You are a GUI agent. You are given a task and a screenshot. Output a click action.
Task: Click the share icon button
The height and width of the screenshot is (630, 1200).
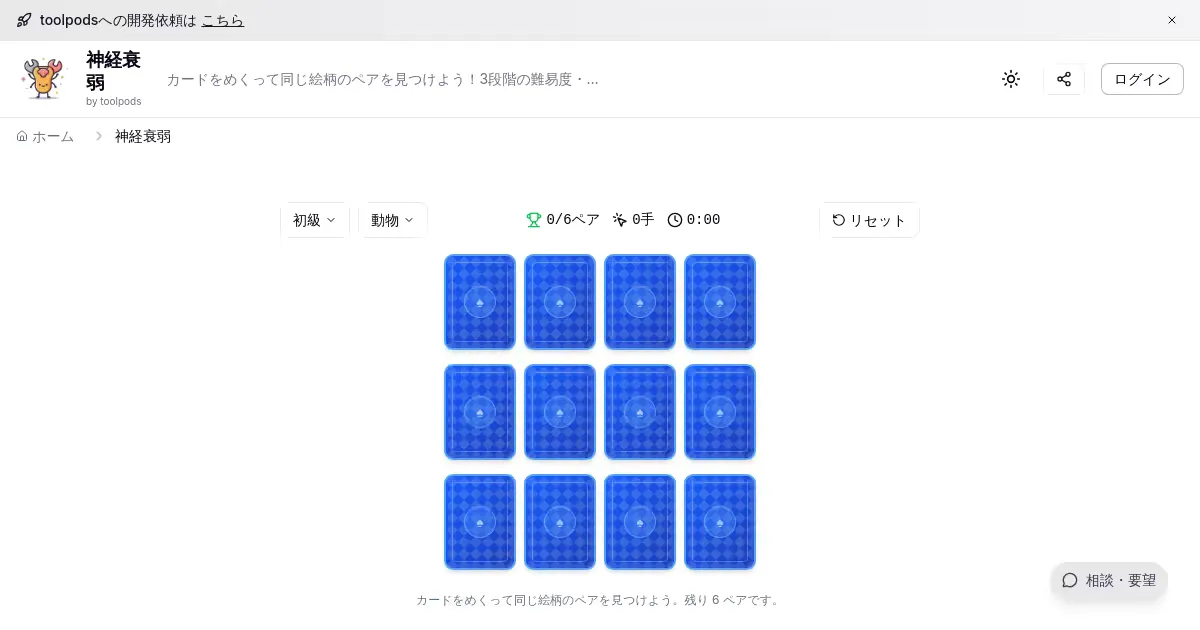pyautogui.click(x=1064, y=79)
